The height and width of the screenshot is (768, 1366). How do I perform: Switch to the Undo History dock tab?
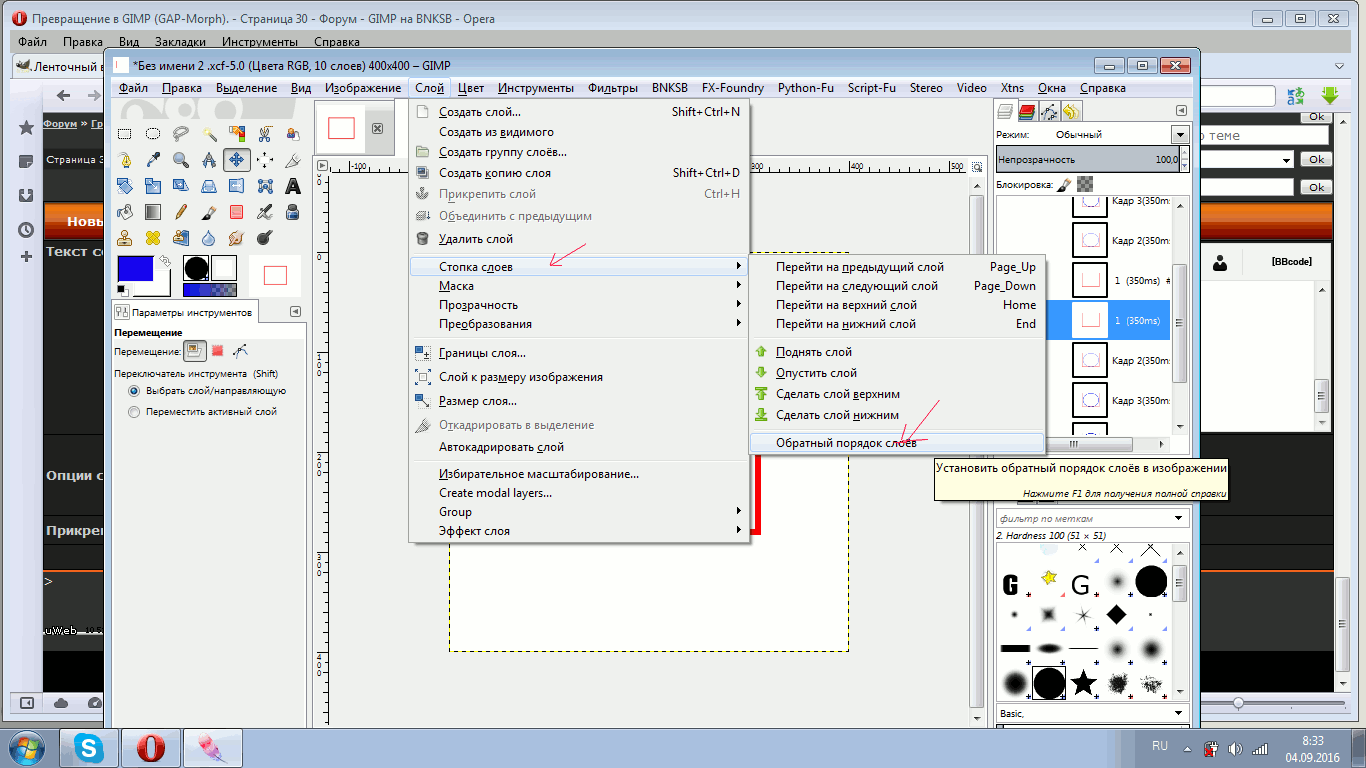point(1070,112)
